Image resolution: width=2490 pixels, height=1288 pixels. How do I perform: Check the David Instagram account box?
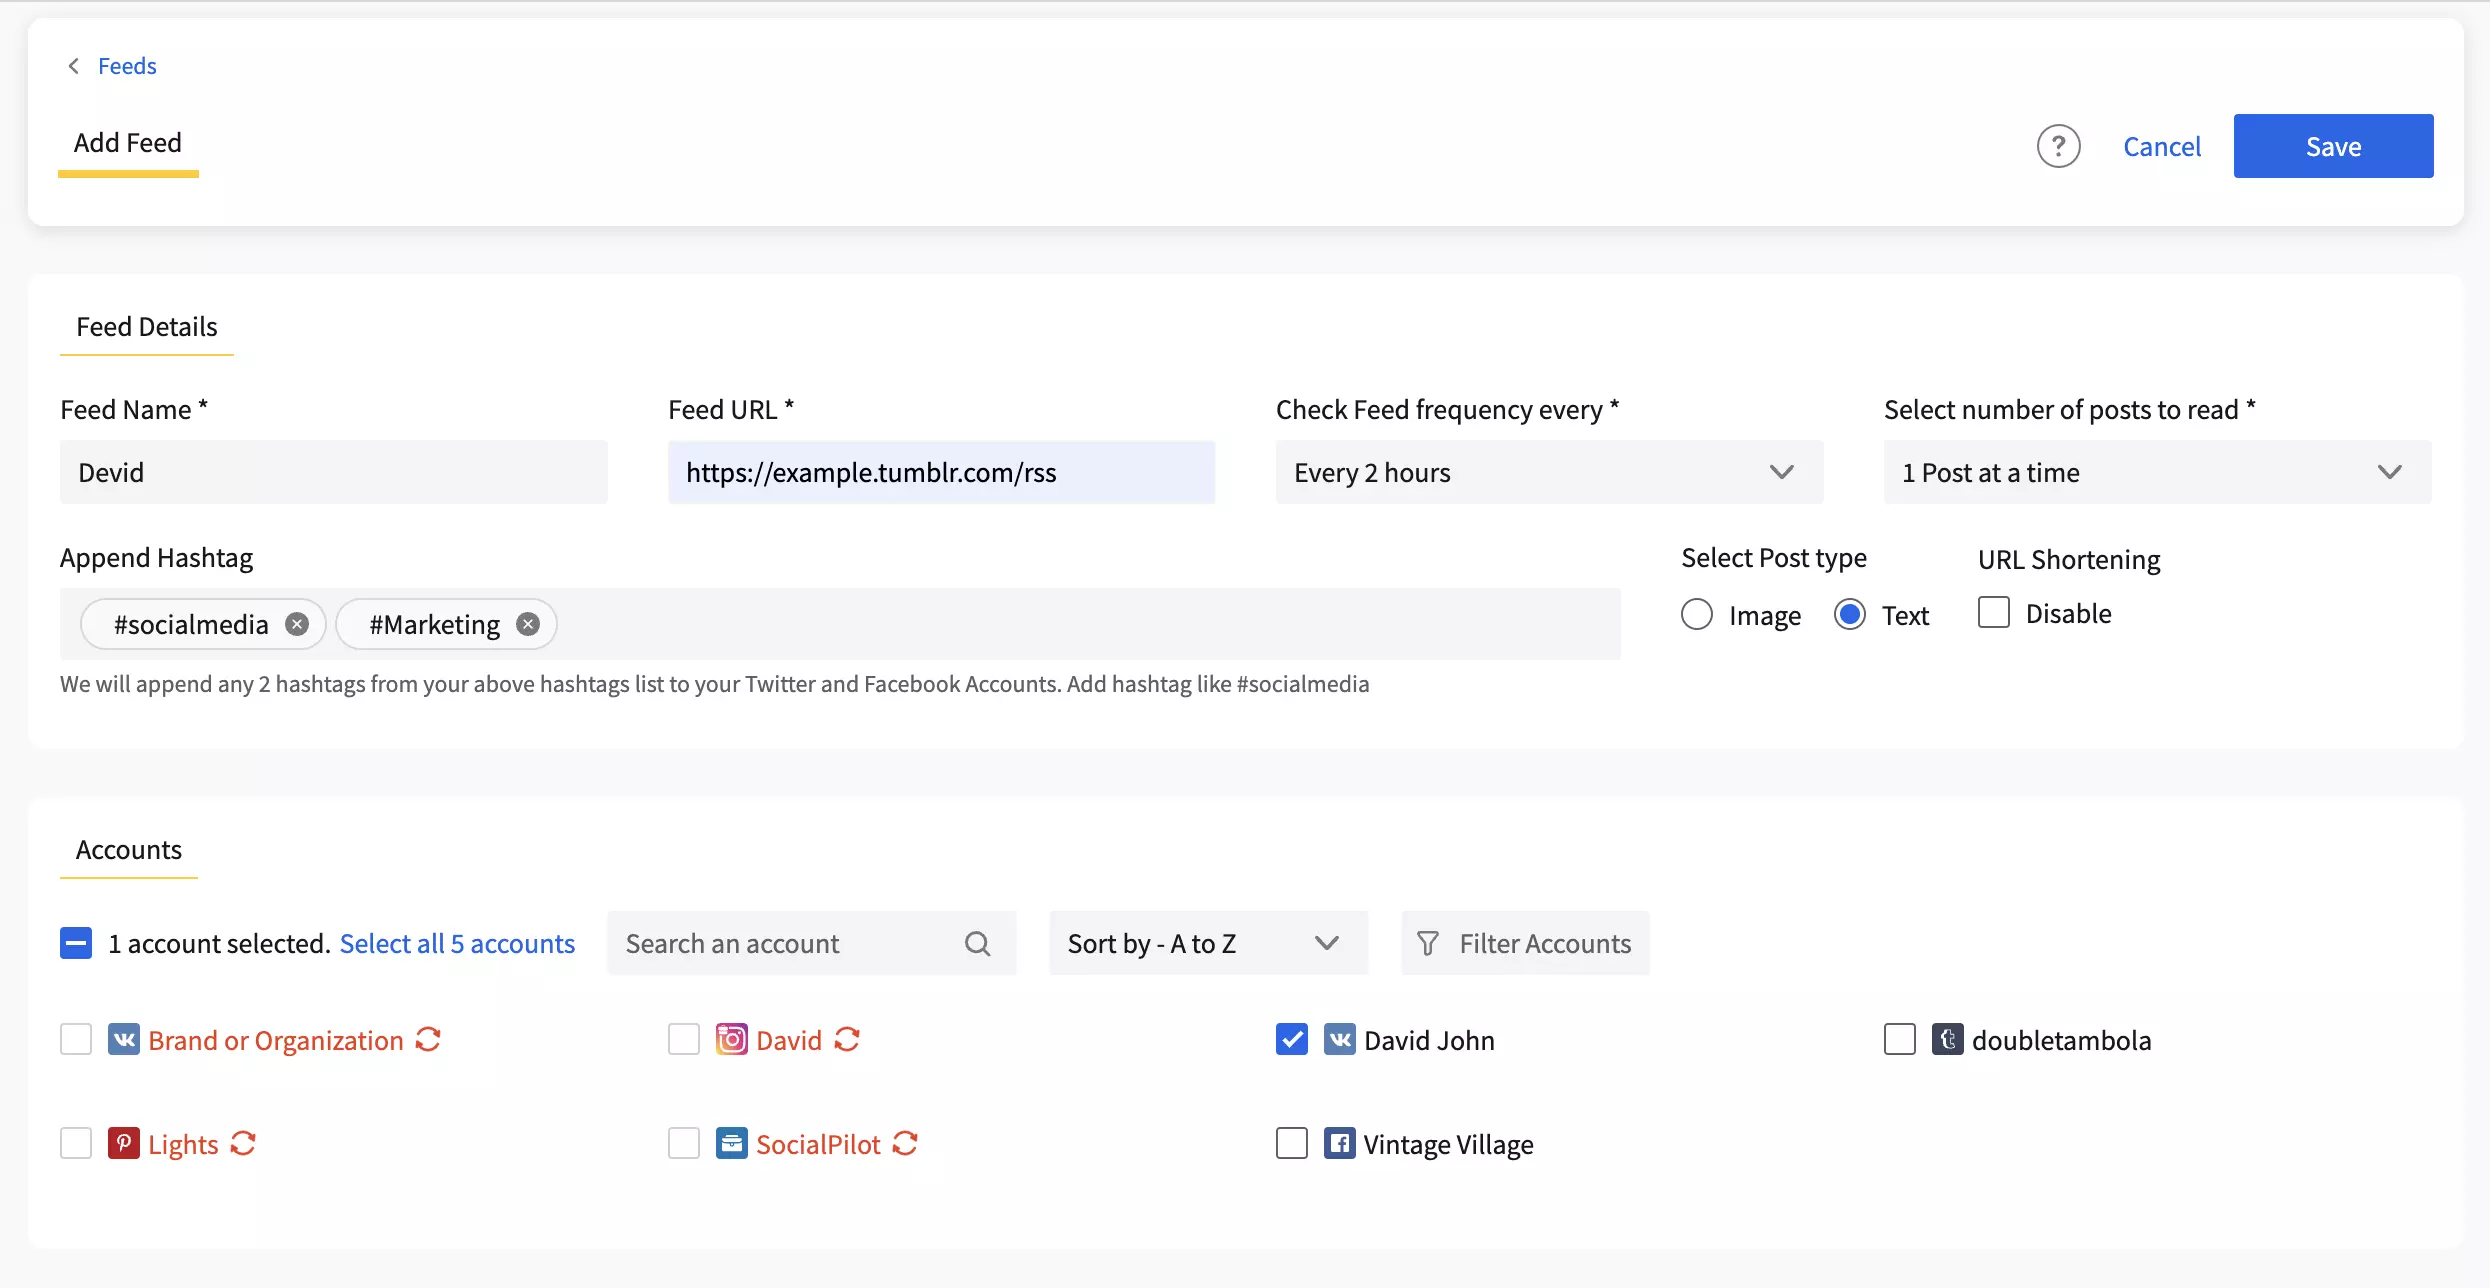point(684,1039)
